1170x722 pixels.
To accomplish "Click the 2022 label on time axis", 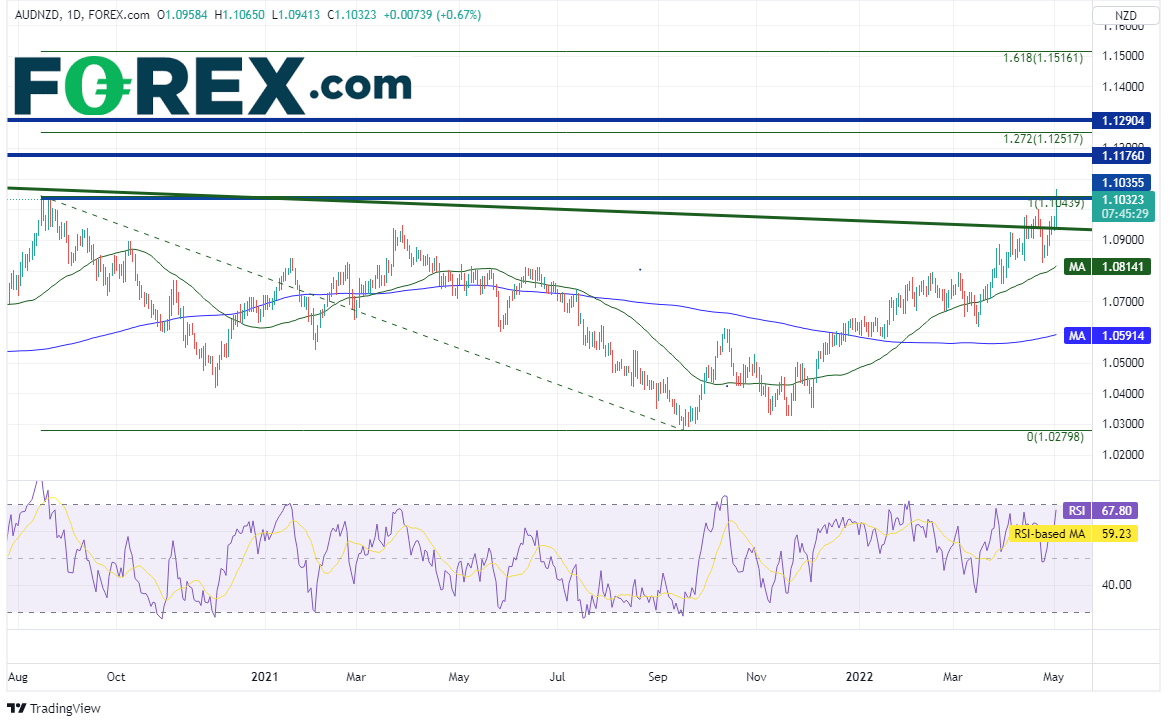I will pos(858,677).
